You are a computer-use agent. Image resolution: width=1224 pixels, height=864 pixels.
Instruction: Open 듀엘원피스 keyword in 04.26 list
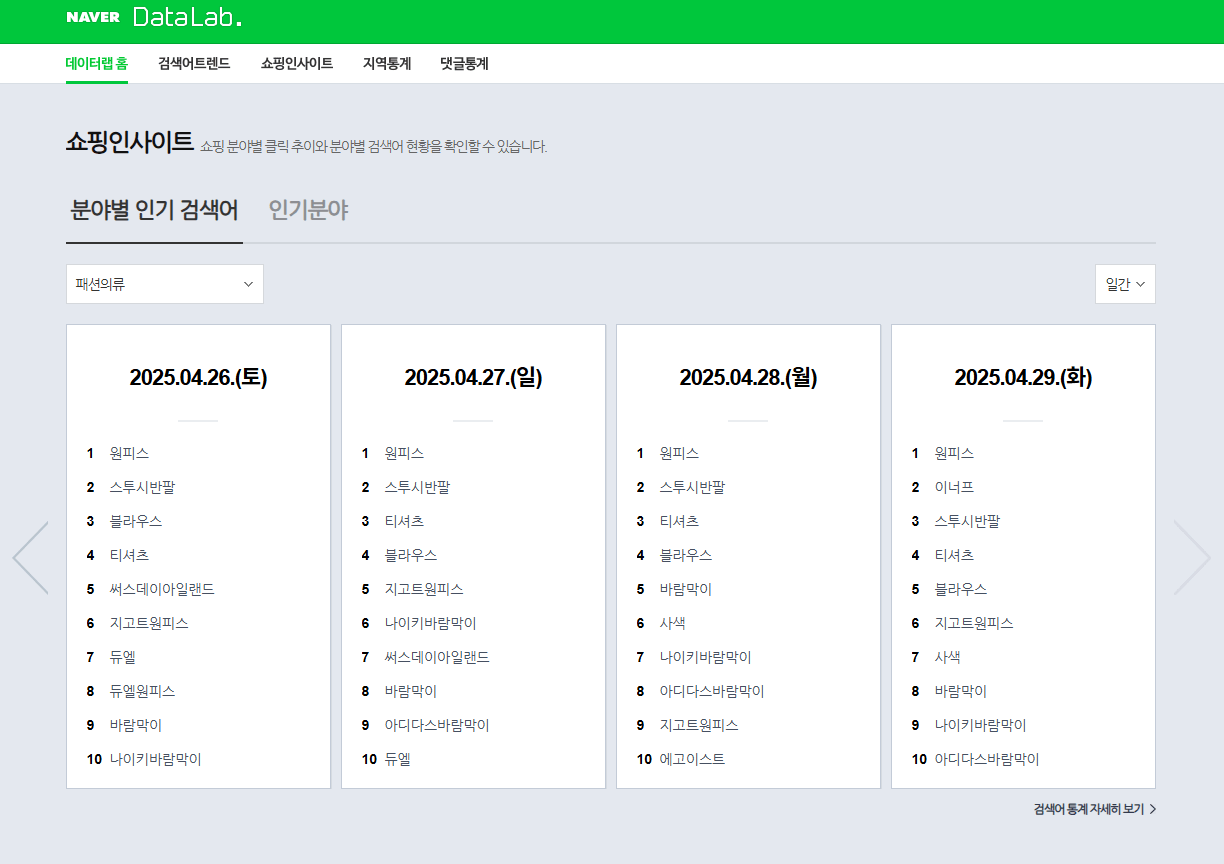(x=142, y=691)
